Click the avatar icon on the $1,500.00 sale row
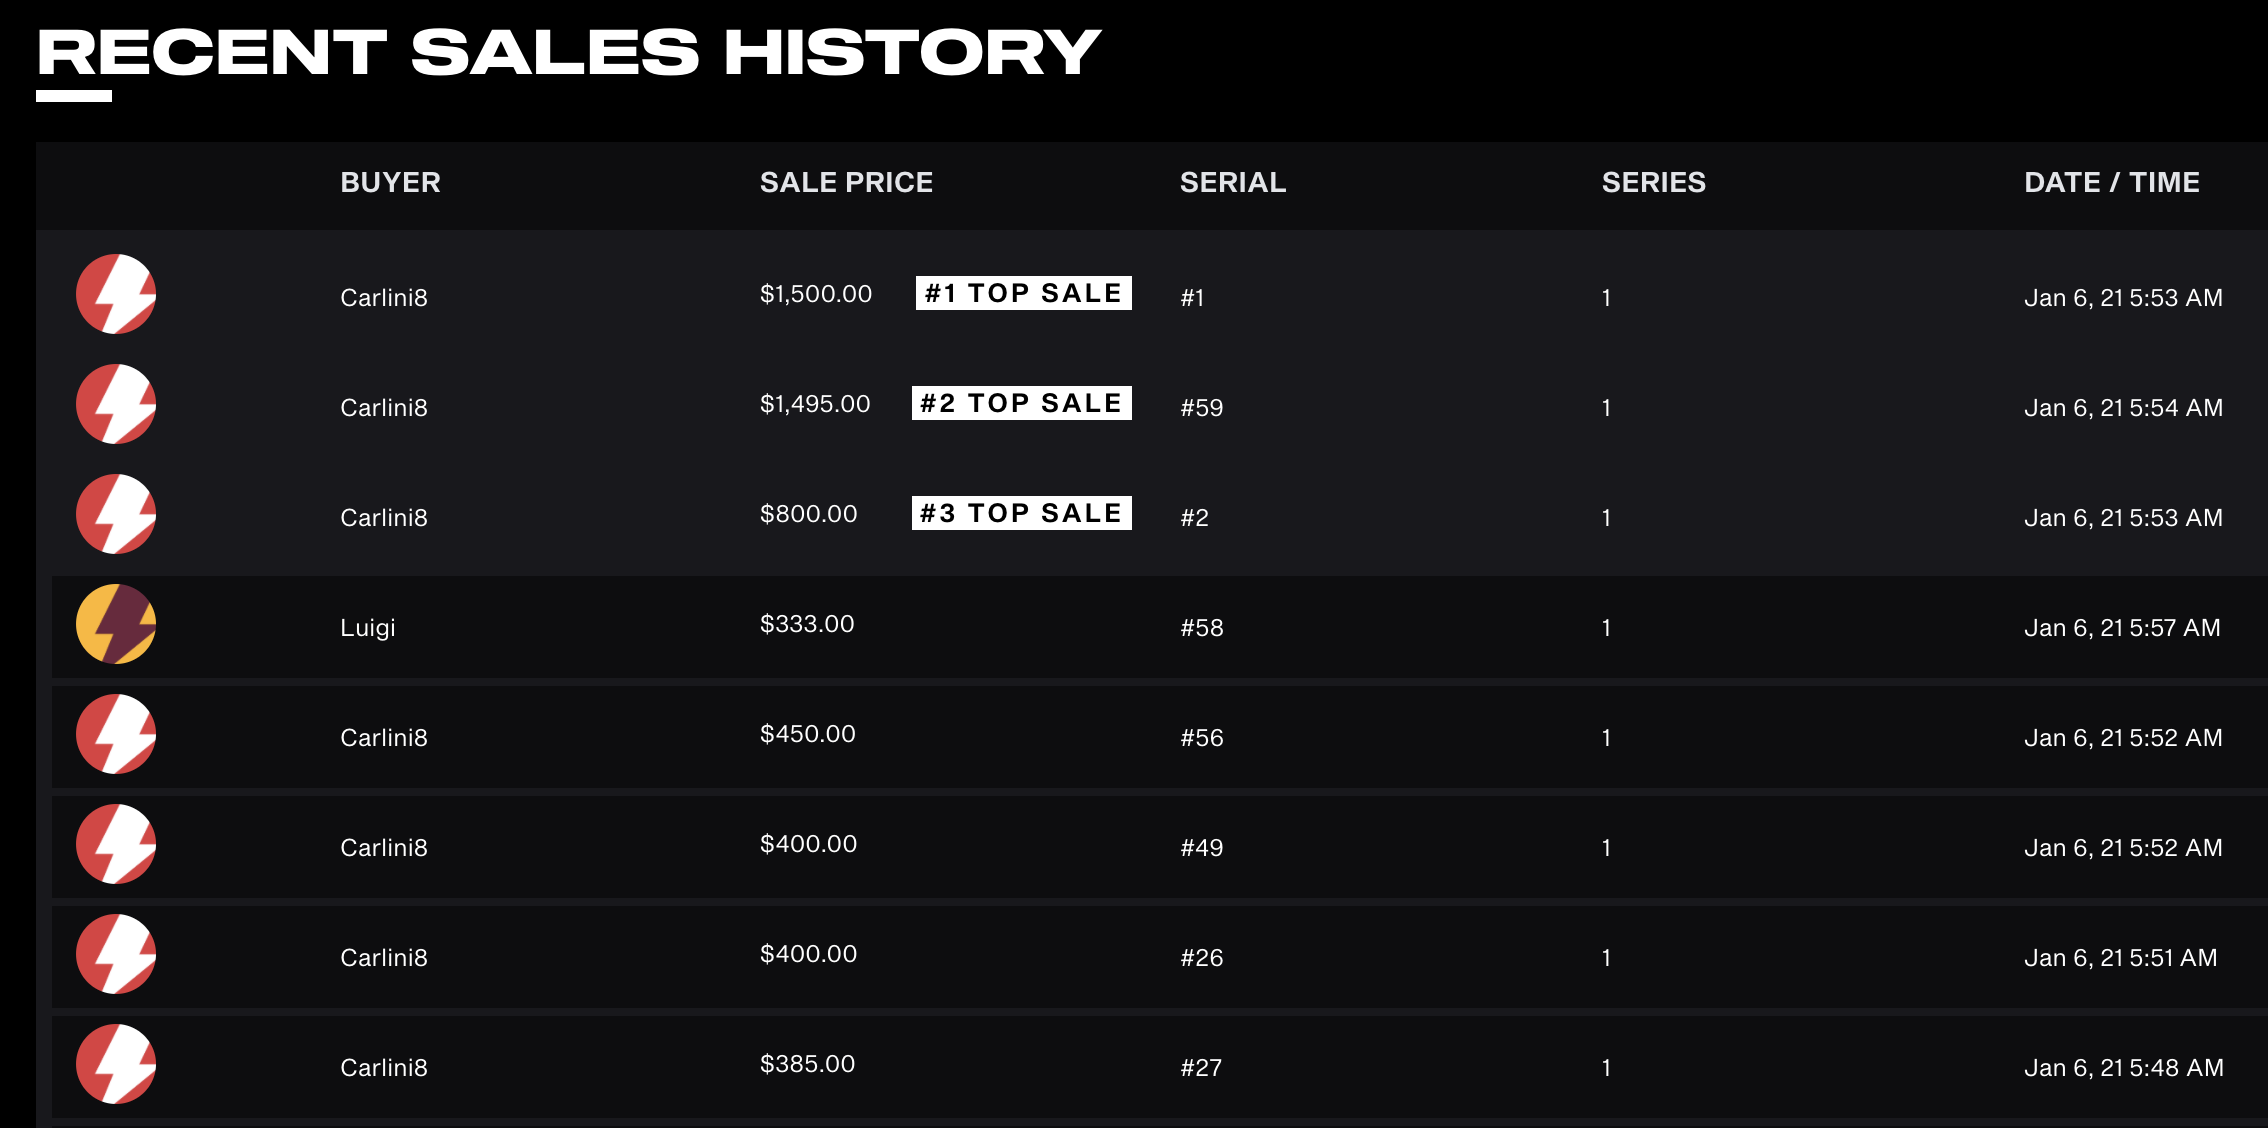Viewport: 2268px width, 1128px height. (116, 294)
